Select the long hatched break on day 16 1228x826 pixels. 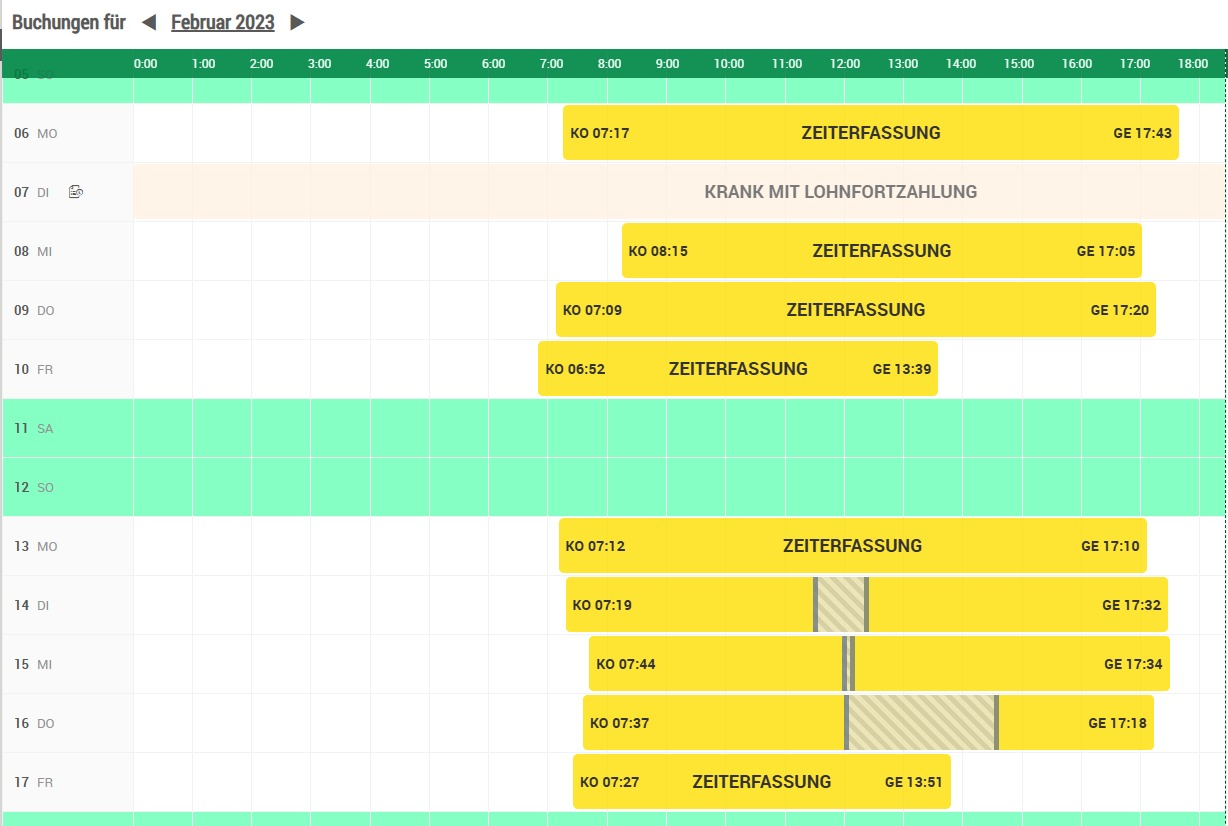point(921,722)
